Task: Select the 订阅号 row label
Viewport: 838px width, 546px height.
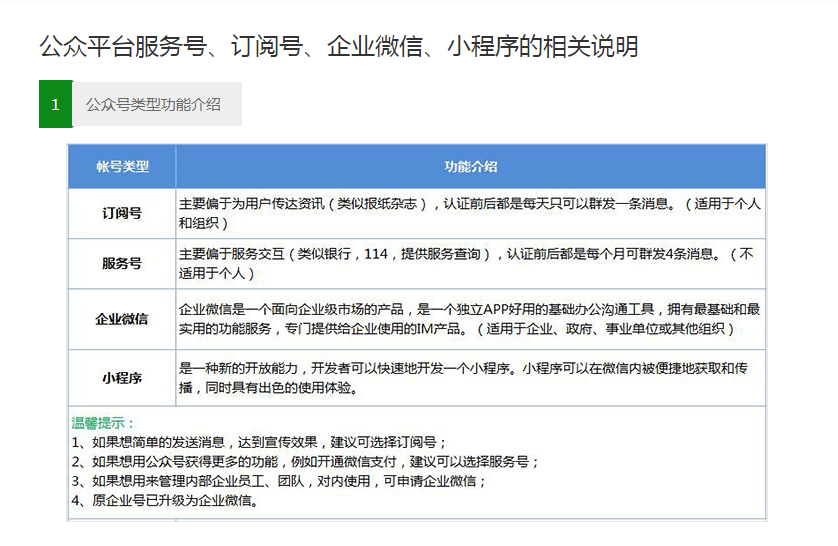Action: 122,213
